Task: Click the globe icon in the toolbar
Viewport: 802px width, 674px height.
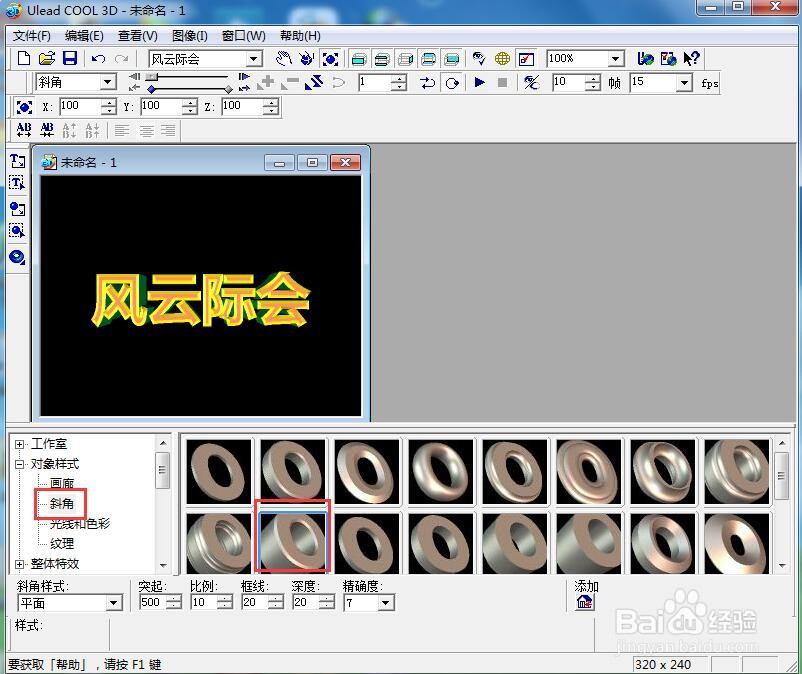Action: pyautogui.click(x=502, y=59)
